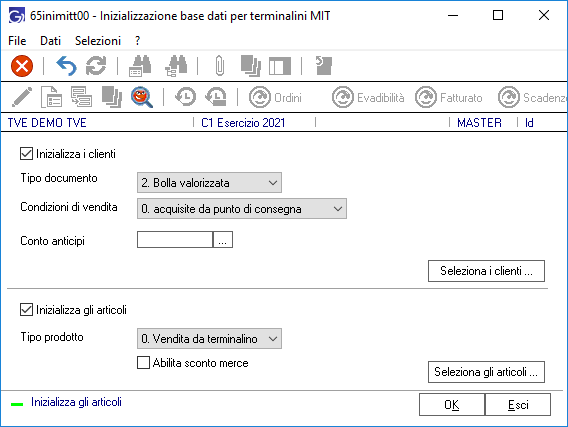Image resolution: width=568 pixels, height=427 pixels.
Task: Click the refresh arrows toolbar icon
Action: point(96,66)
